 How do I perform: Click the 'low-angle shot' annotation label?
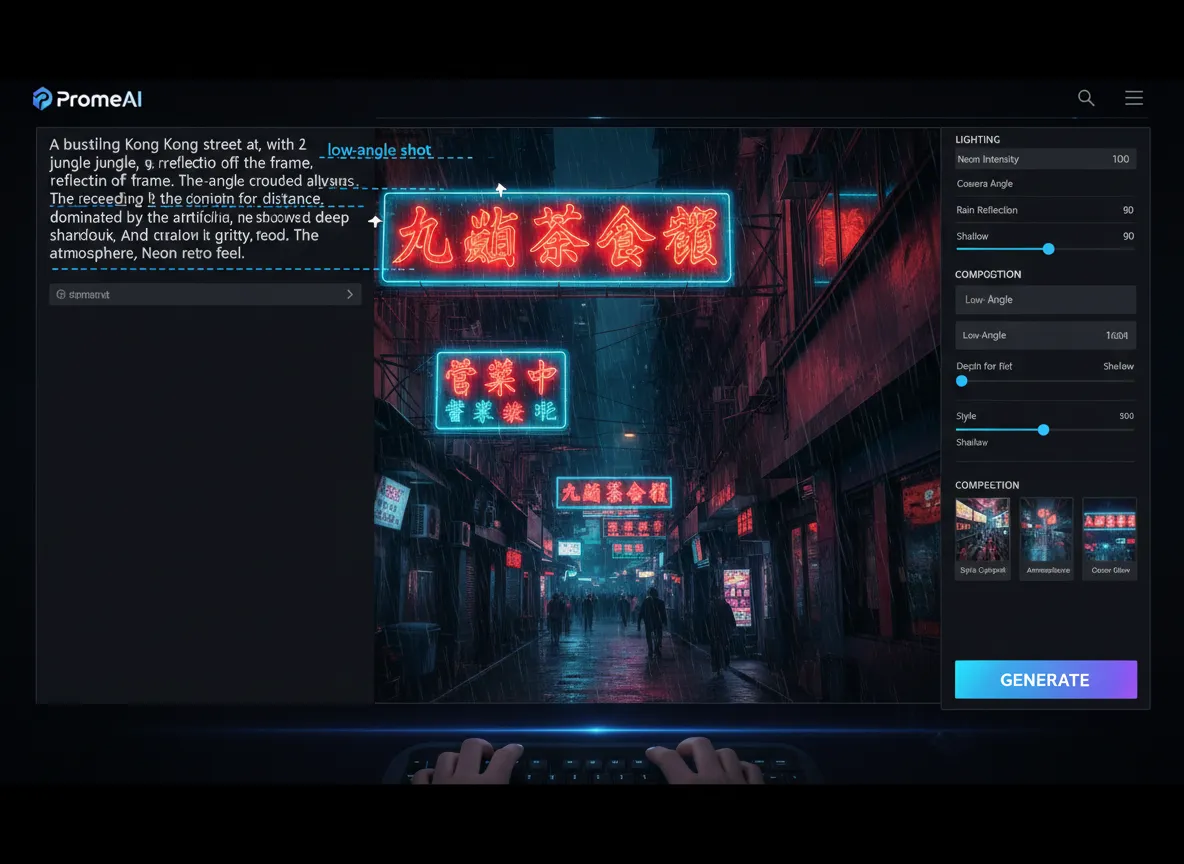(380, 151)
